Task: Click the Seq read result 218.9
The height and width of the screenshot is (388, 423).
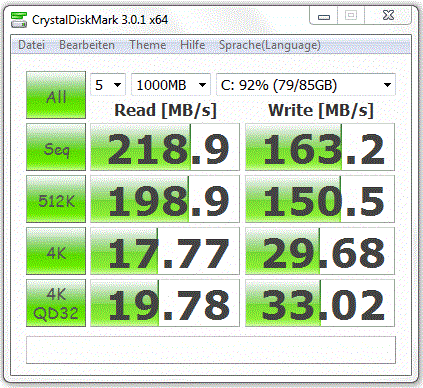Action: (x=165, y=147)
